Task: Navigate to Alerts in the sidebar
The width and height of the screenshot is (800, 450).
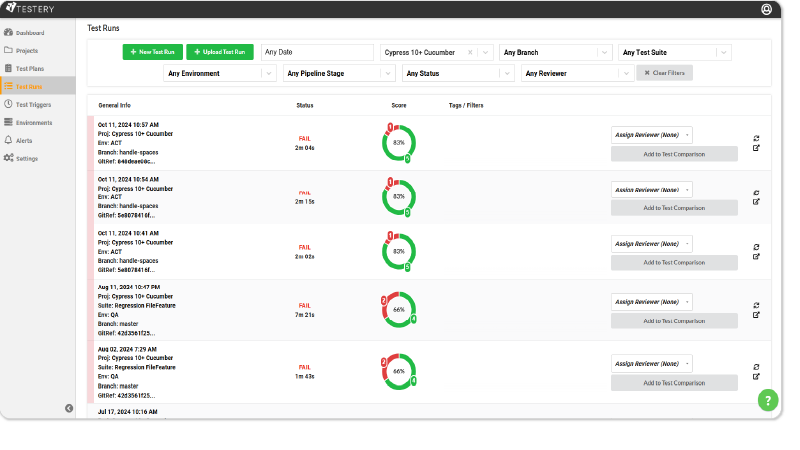Action: 24,140
